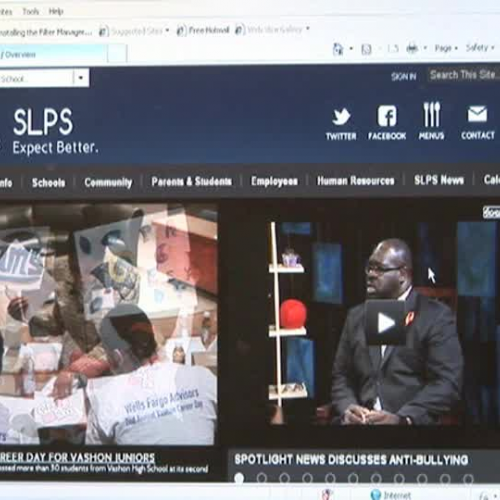Expand the Home button dropdown arrow
Image resolution: width=500 pixels, height=500 pixels.
pyautogui.click(x=351, y=49)
